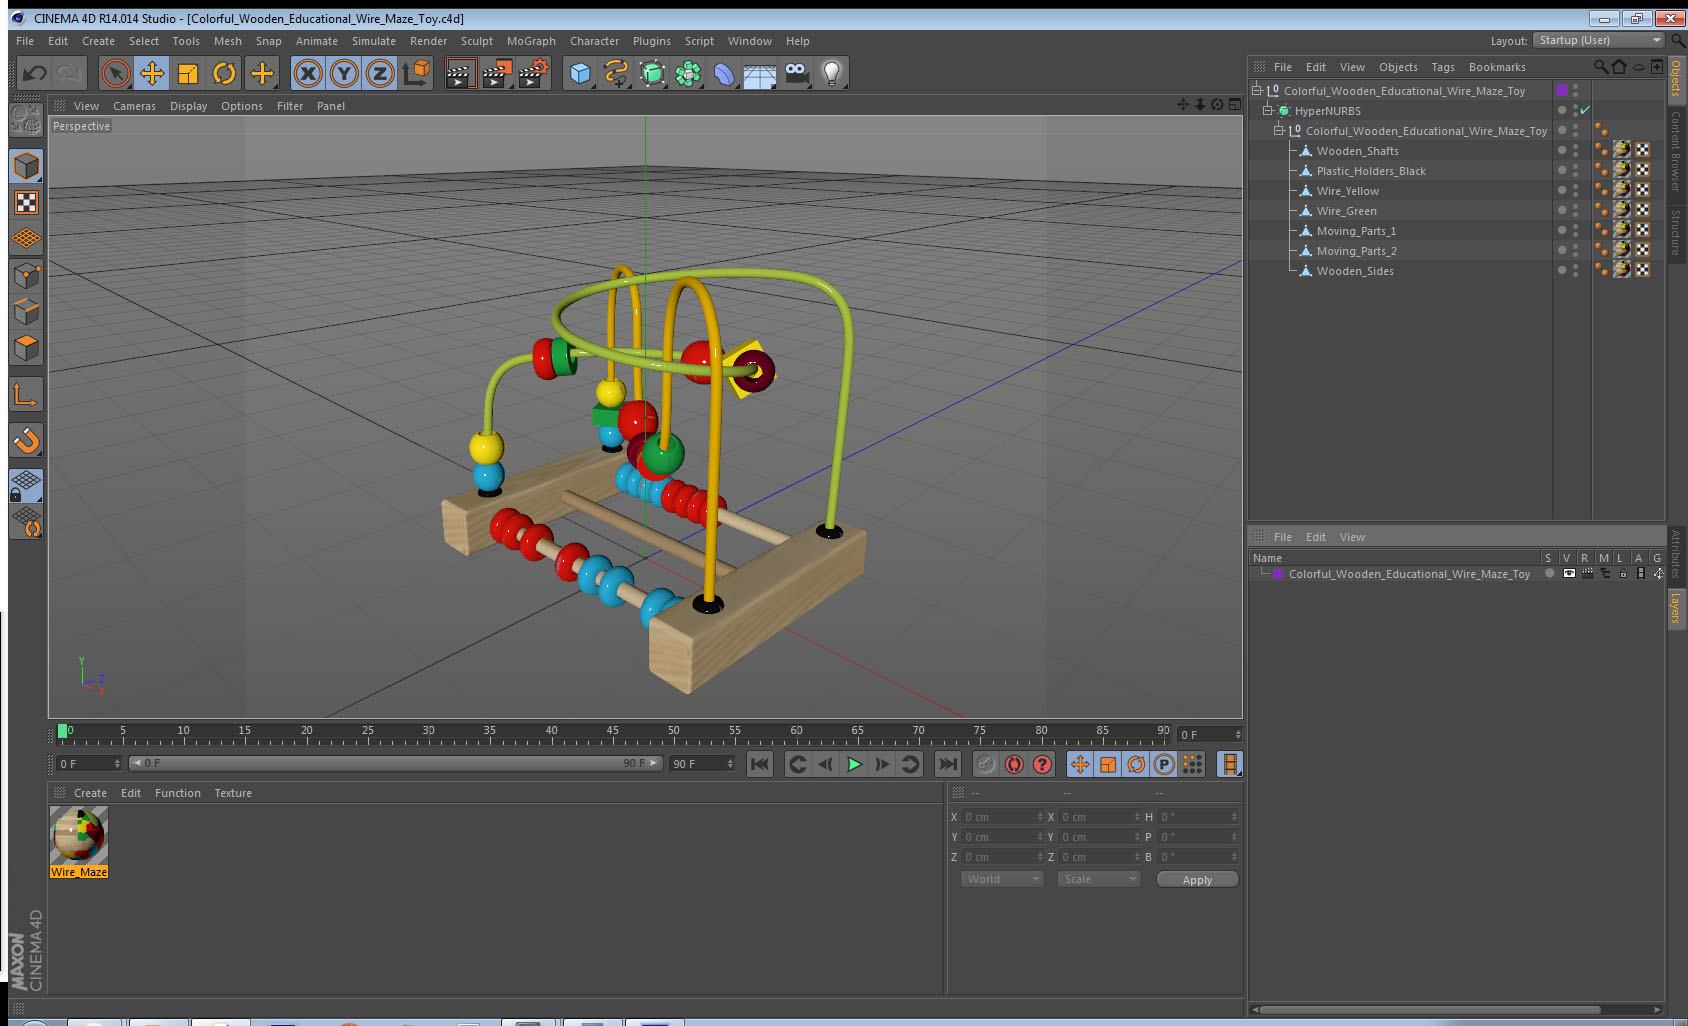Click the coordinate system icon
The width and height of the screenshot is (1688, 1026).
tap(416, 73)
